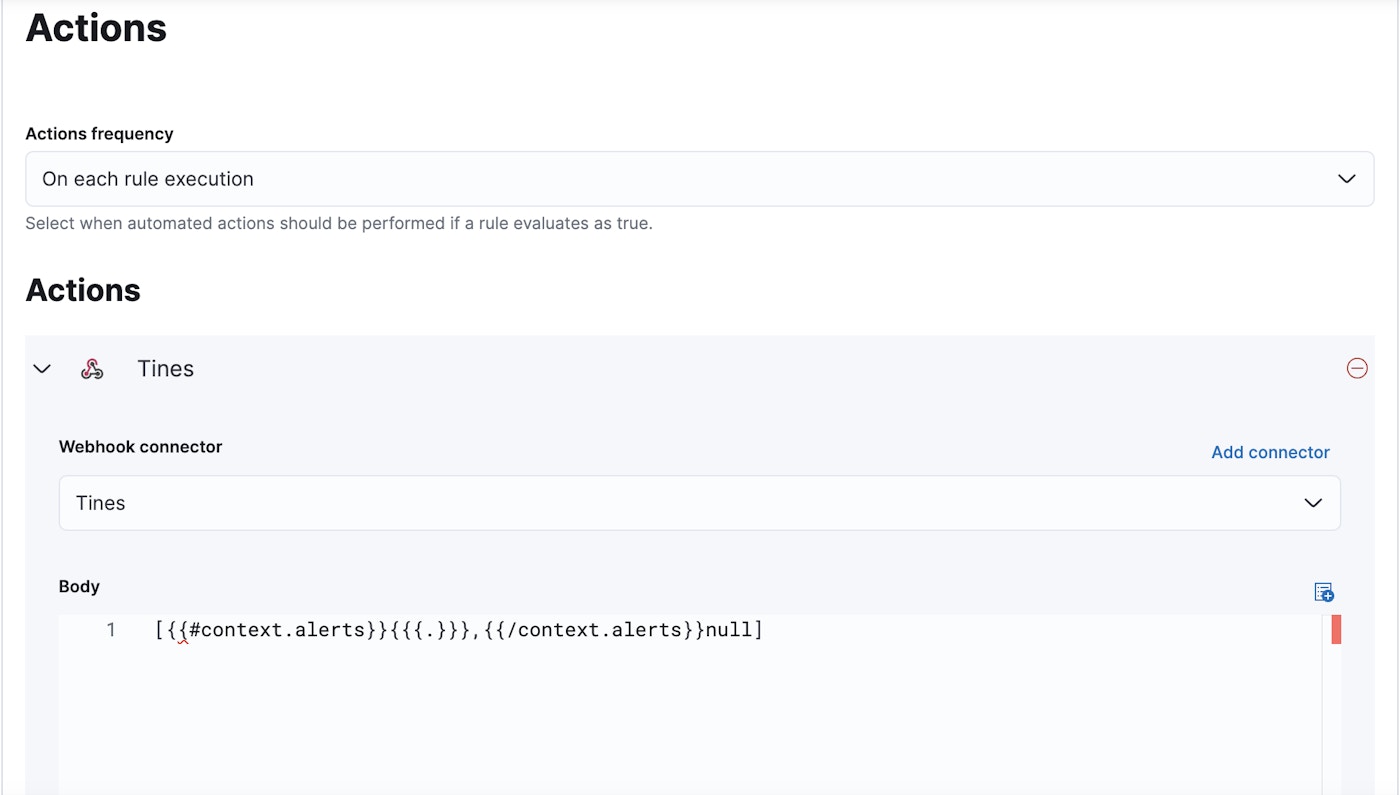
Task: Click the Add connector link
Action: (x=1270, y=452)
